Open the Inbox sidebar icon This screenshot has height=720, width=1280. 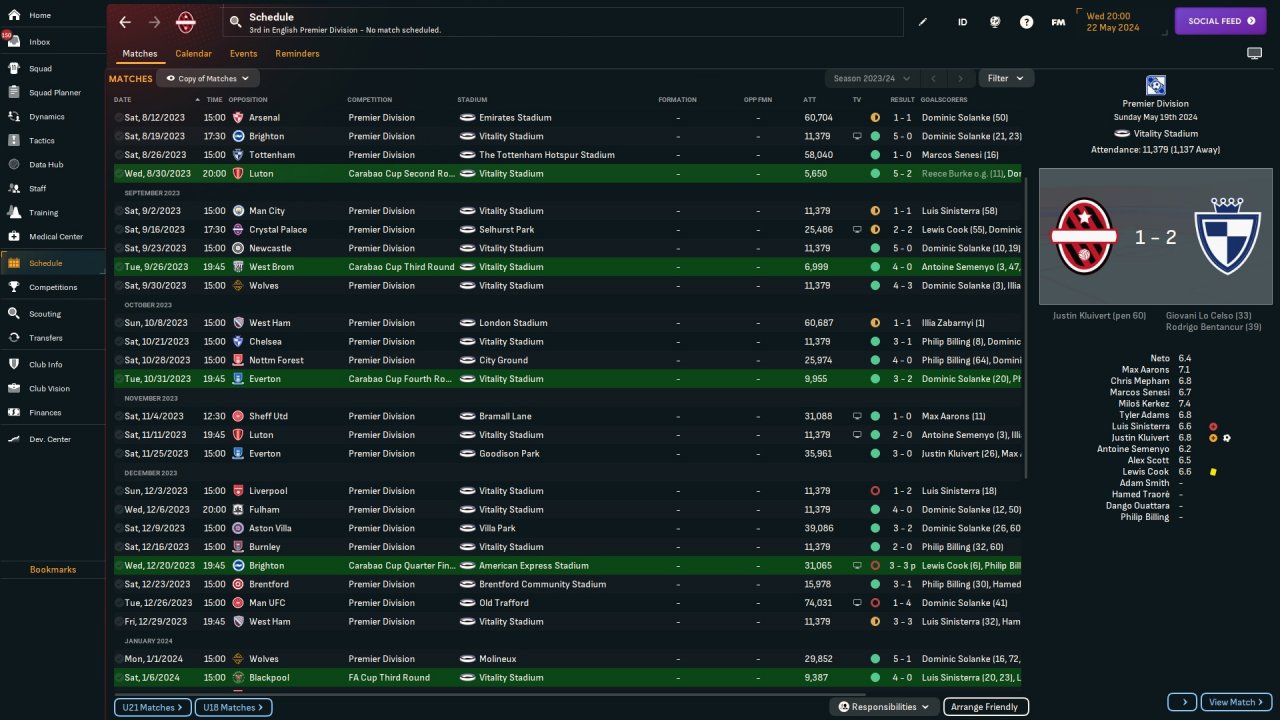(14, 42)
